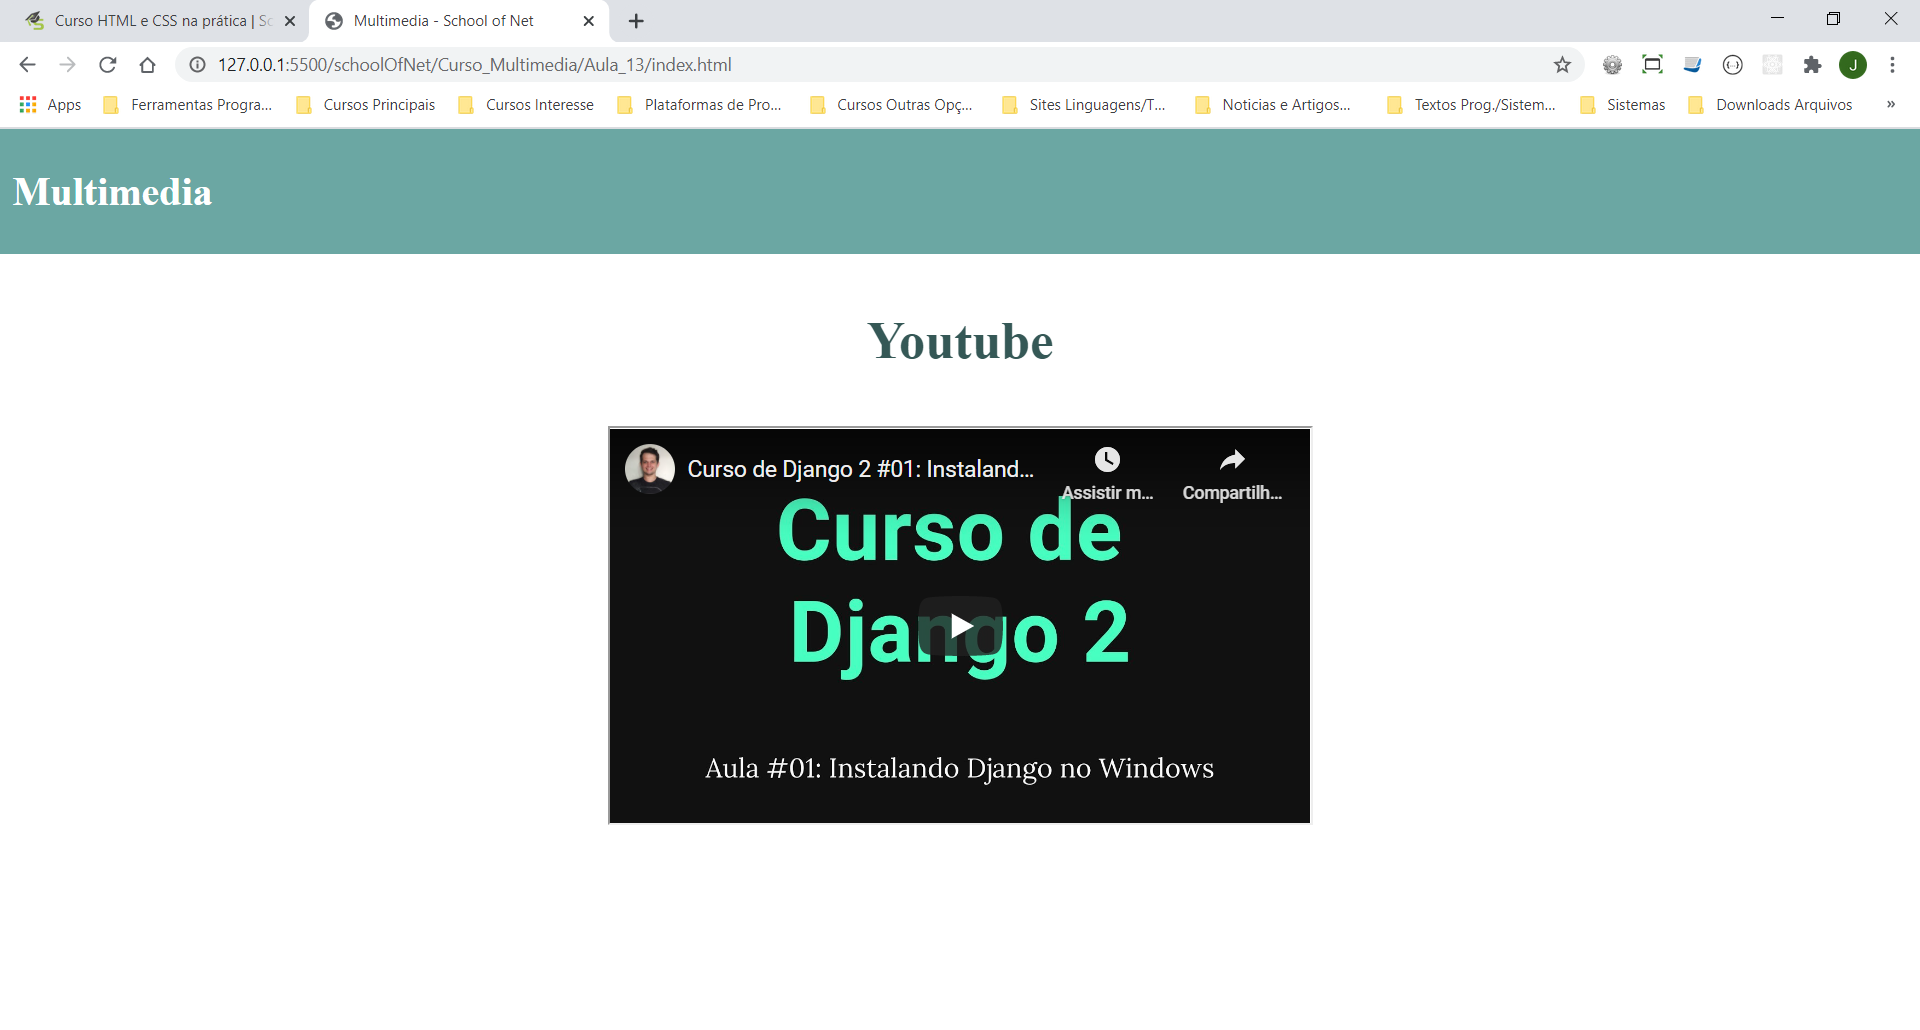Viewport: 1920px width, 1030px height.
Task: Open the Cursos Outras Opç... bookmark folder
Action: 892,105
